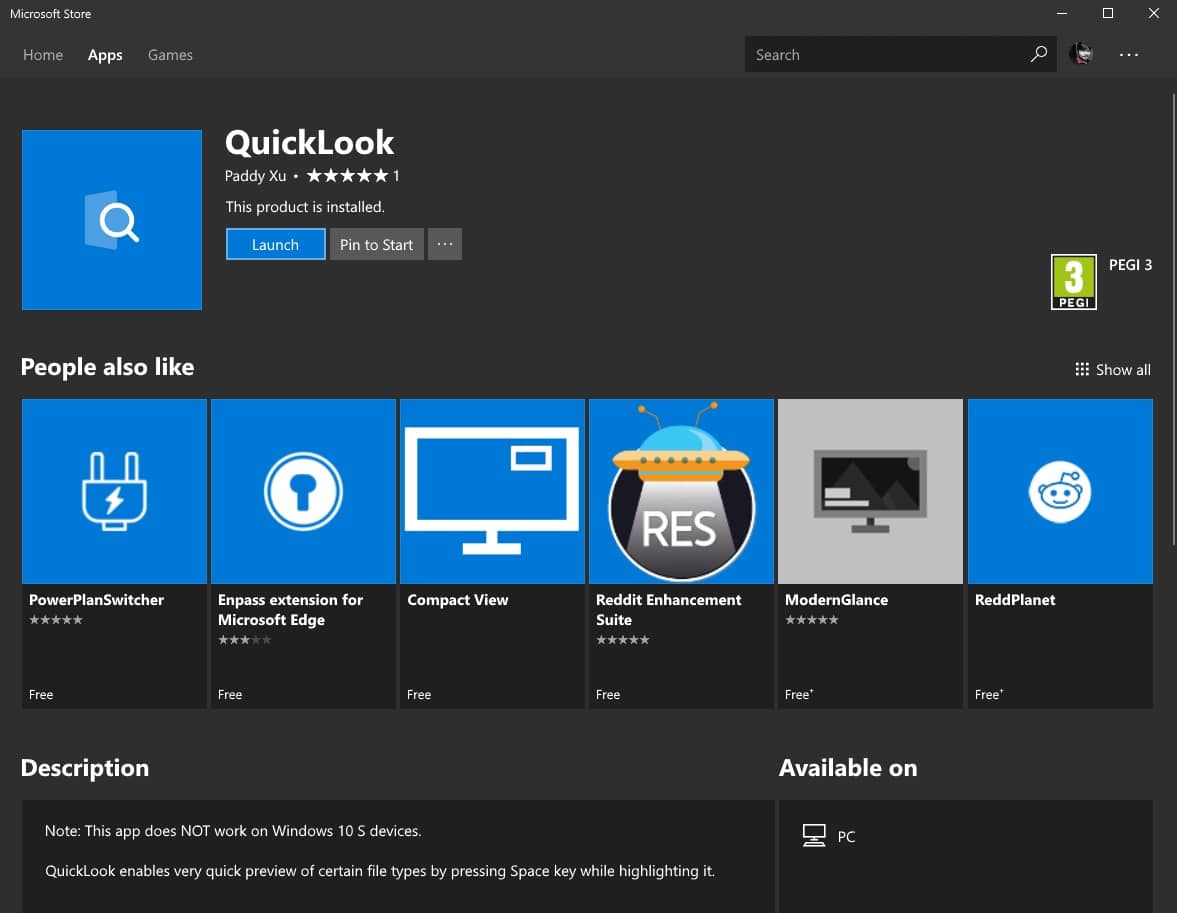The image size is (1177, 913).
Task: Close the Microsoft Store window
Action: point(1154,14)
